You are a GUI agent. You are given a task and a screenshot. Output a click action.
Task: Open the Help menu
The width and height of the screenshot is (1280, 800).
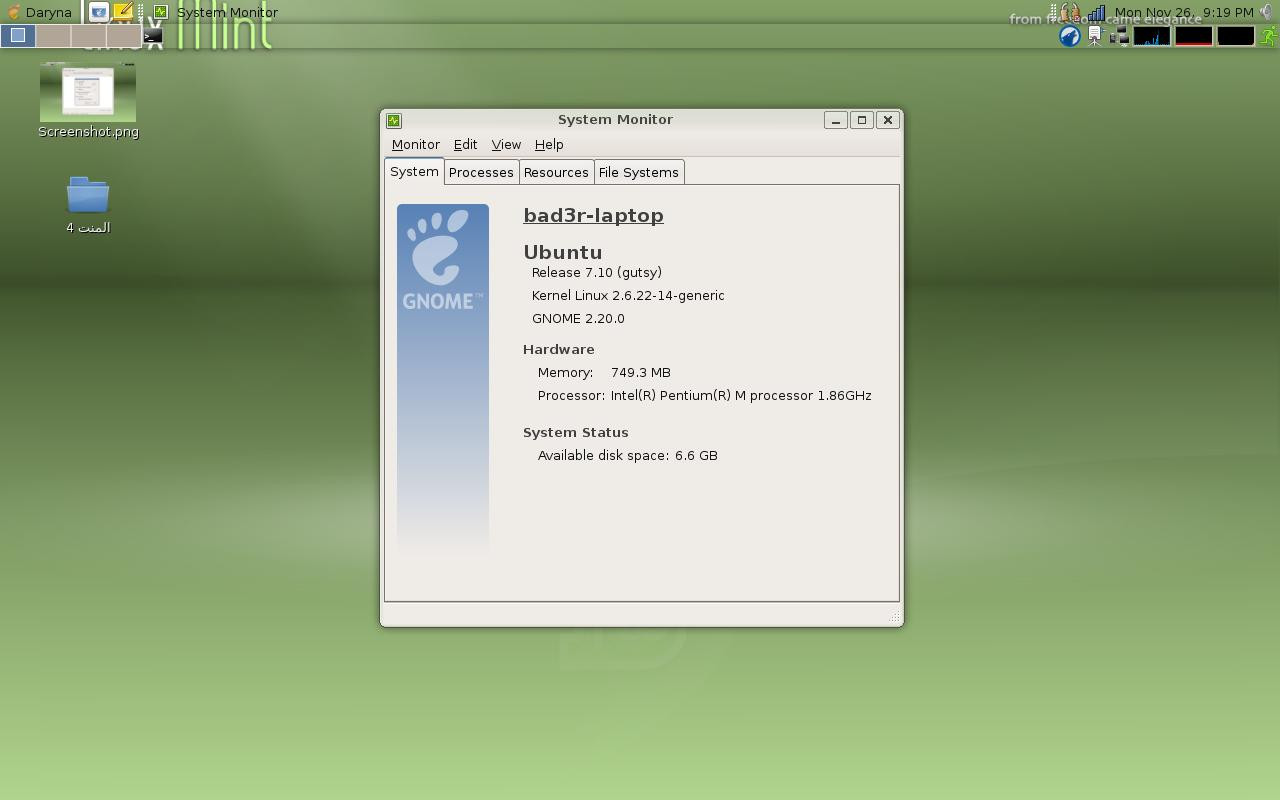click(549, 145)
